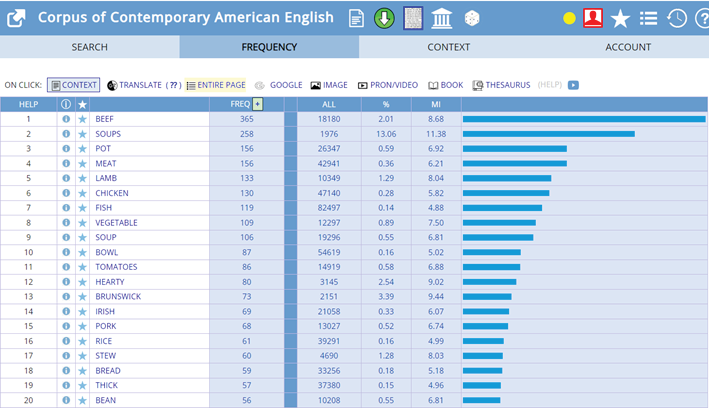Expand the plus button beside FREQ
The width and height of the screenshot is (709, 408).
coord(258,104)
